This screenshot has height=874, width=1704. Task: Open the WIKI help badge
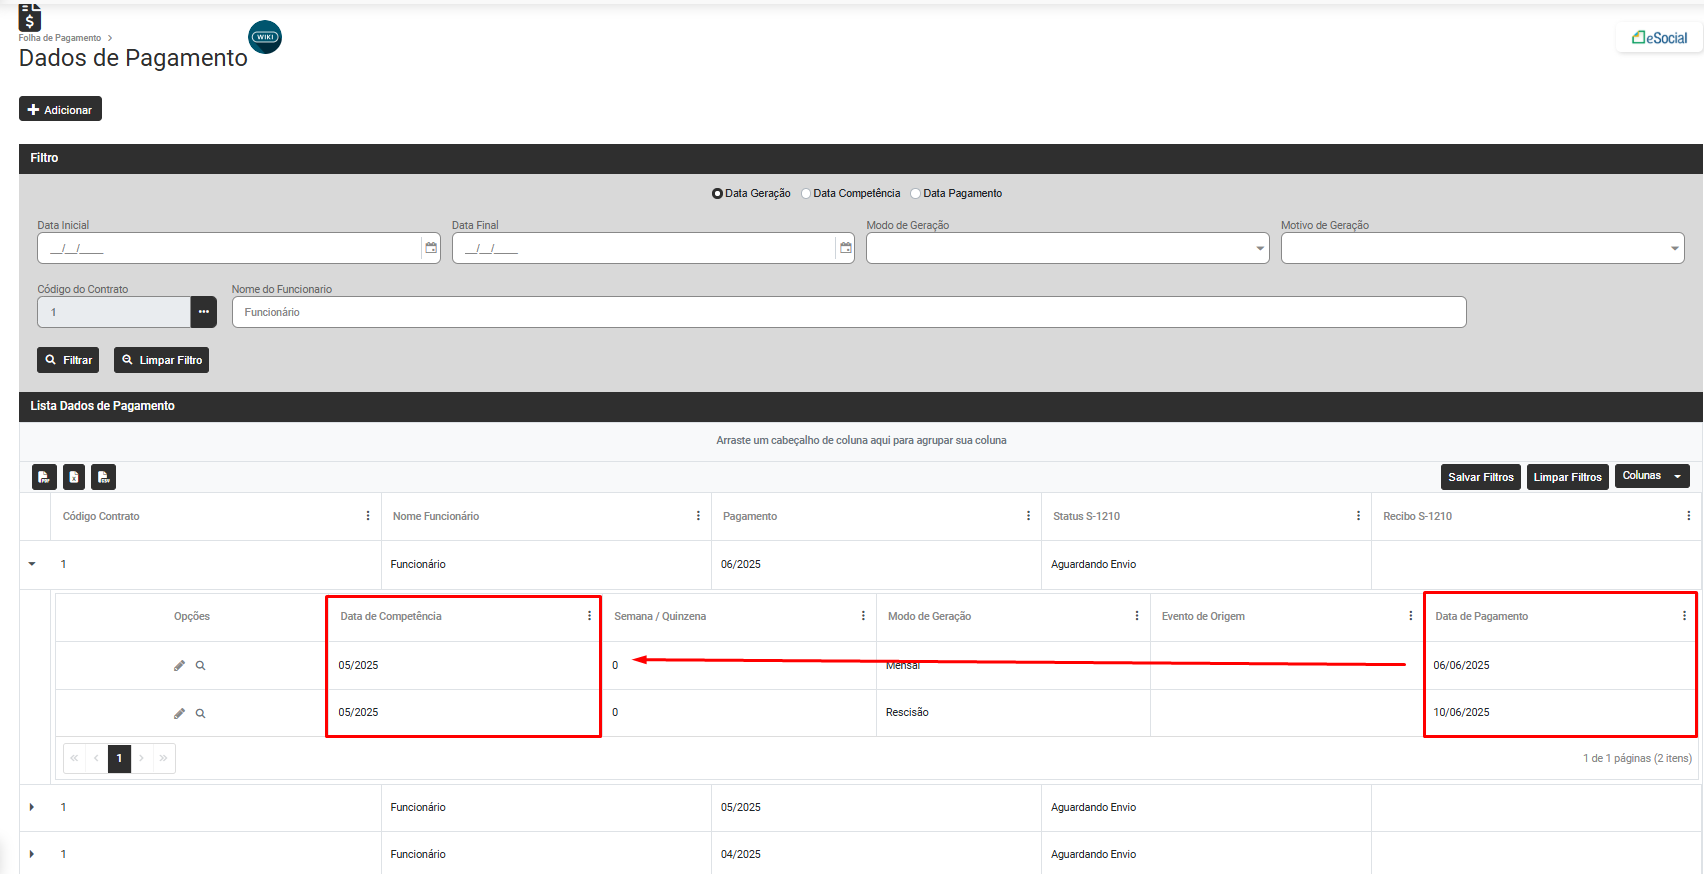coord(265,37)
